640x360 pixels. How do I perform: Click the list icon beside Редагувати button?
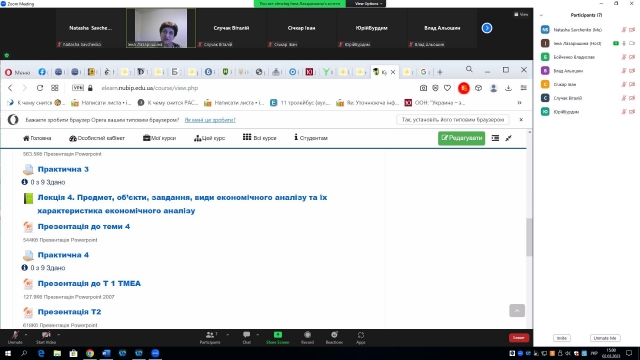[x=495, y=138]
